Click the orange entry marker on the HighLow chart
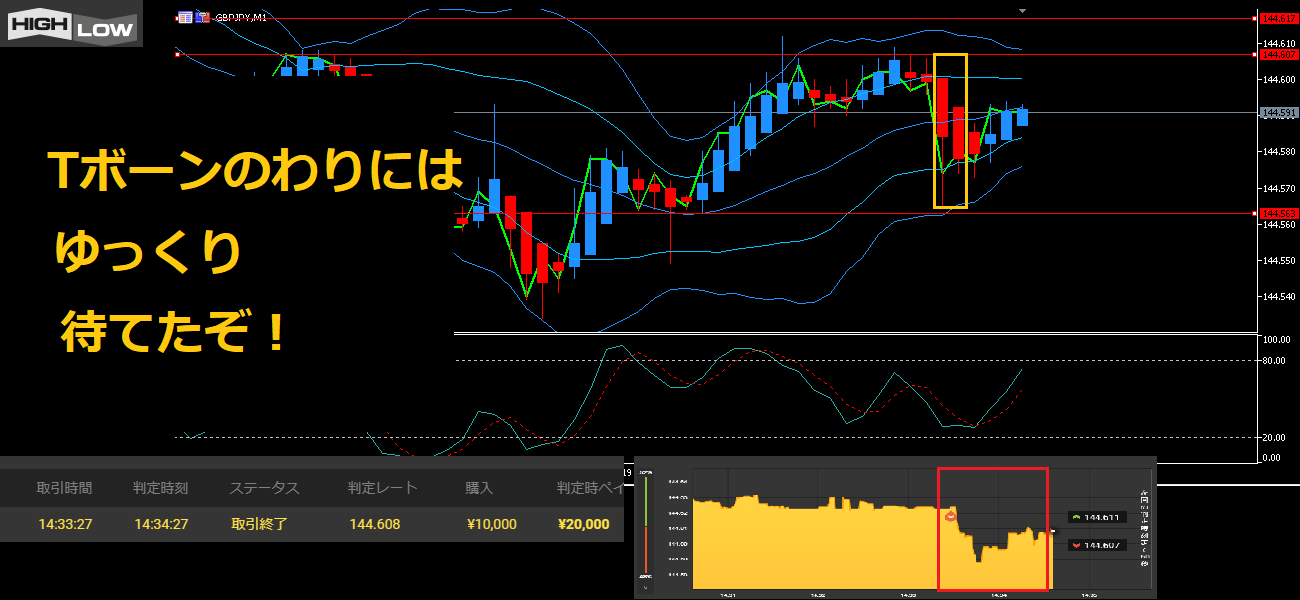This screenshot has height=600, width=1300. coord(950,516)
